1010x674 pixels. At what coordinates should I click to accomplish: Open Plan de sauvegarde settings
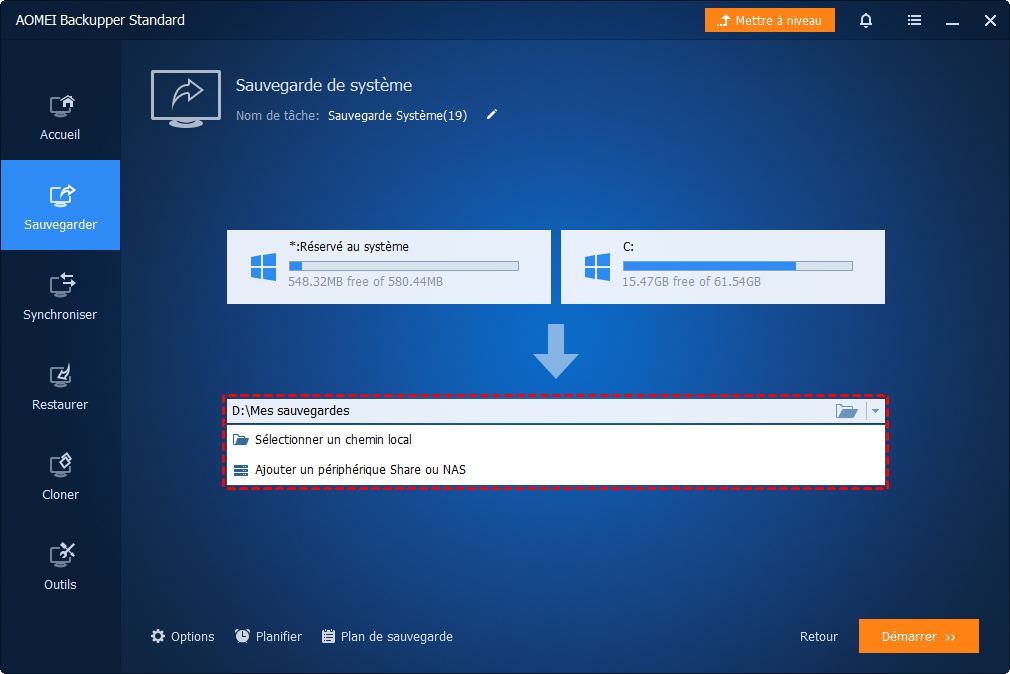tap(387, 637)
